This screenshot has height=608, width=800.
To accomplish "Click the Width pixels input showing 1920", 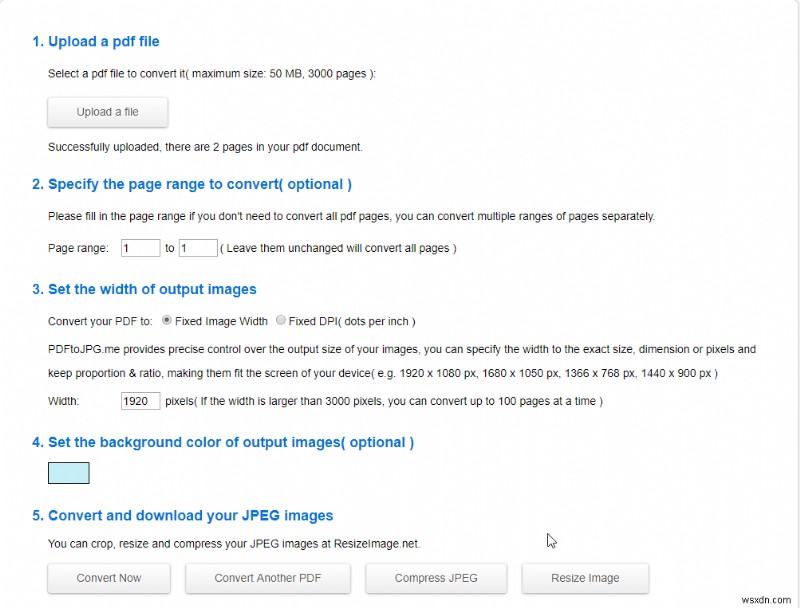I will click(139, 400).
